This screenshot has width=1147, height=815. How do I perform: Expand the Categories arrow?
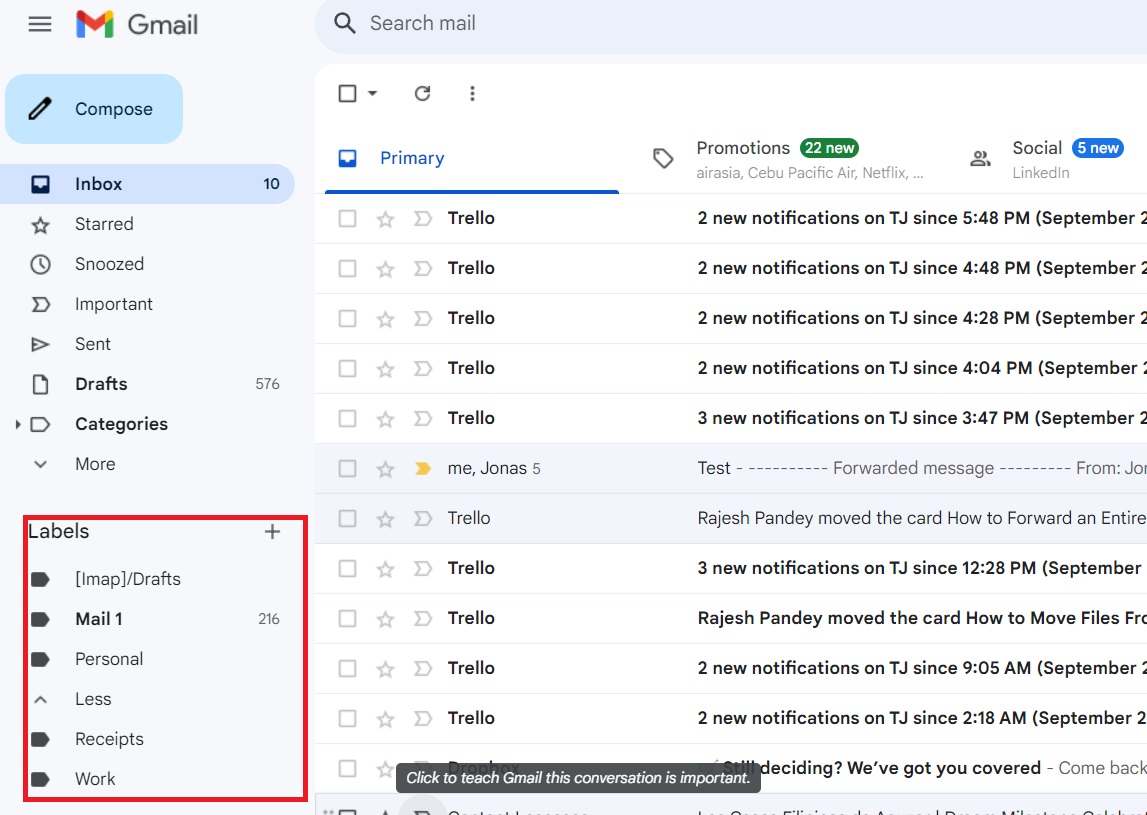click(x=18, y=424)
